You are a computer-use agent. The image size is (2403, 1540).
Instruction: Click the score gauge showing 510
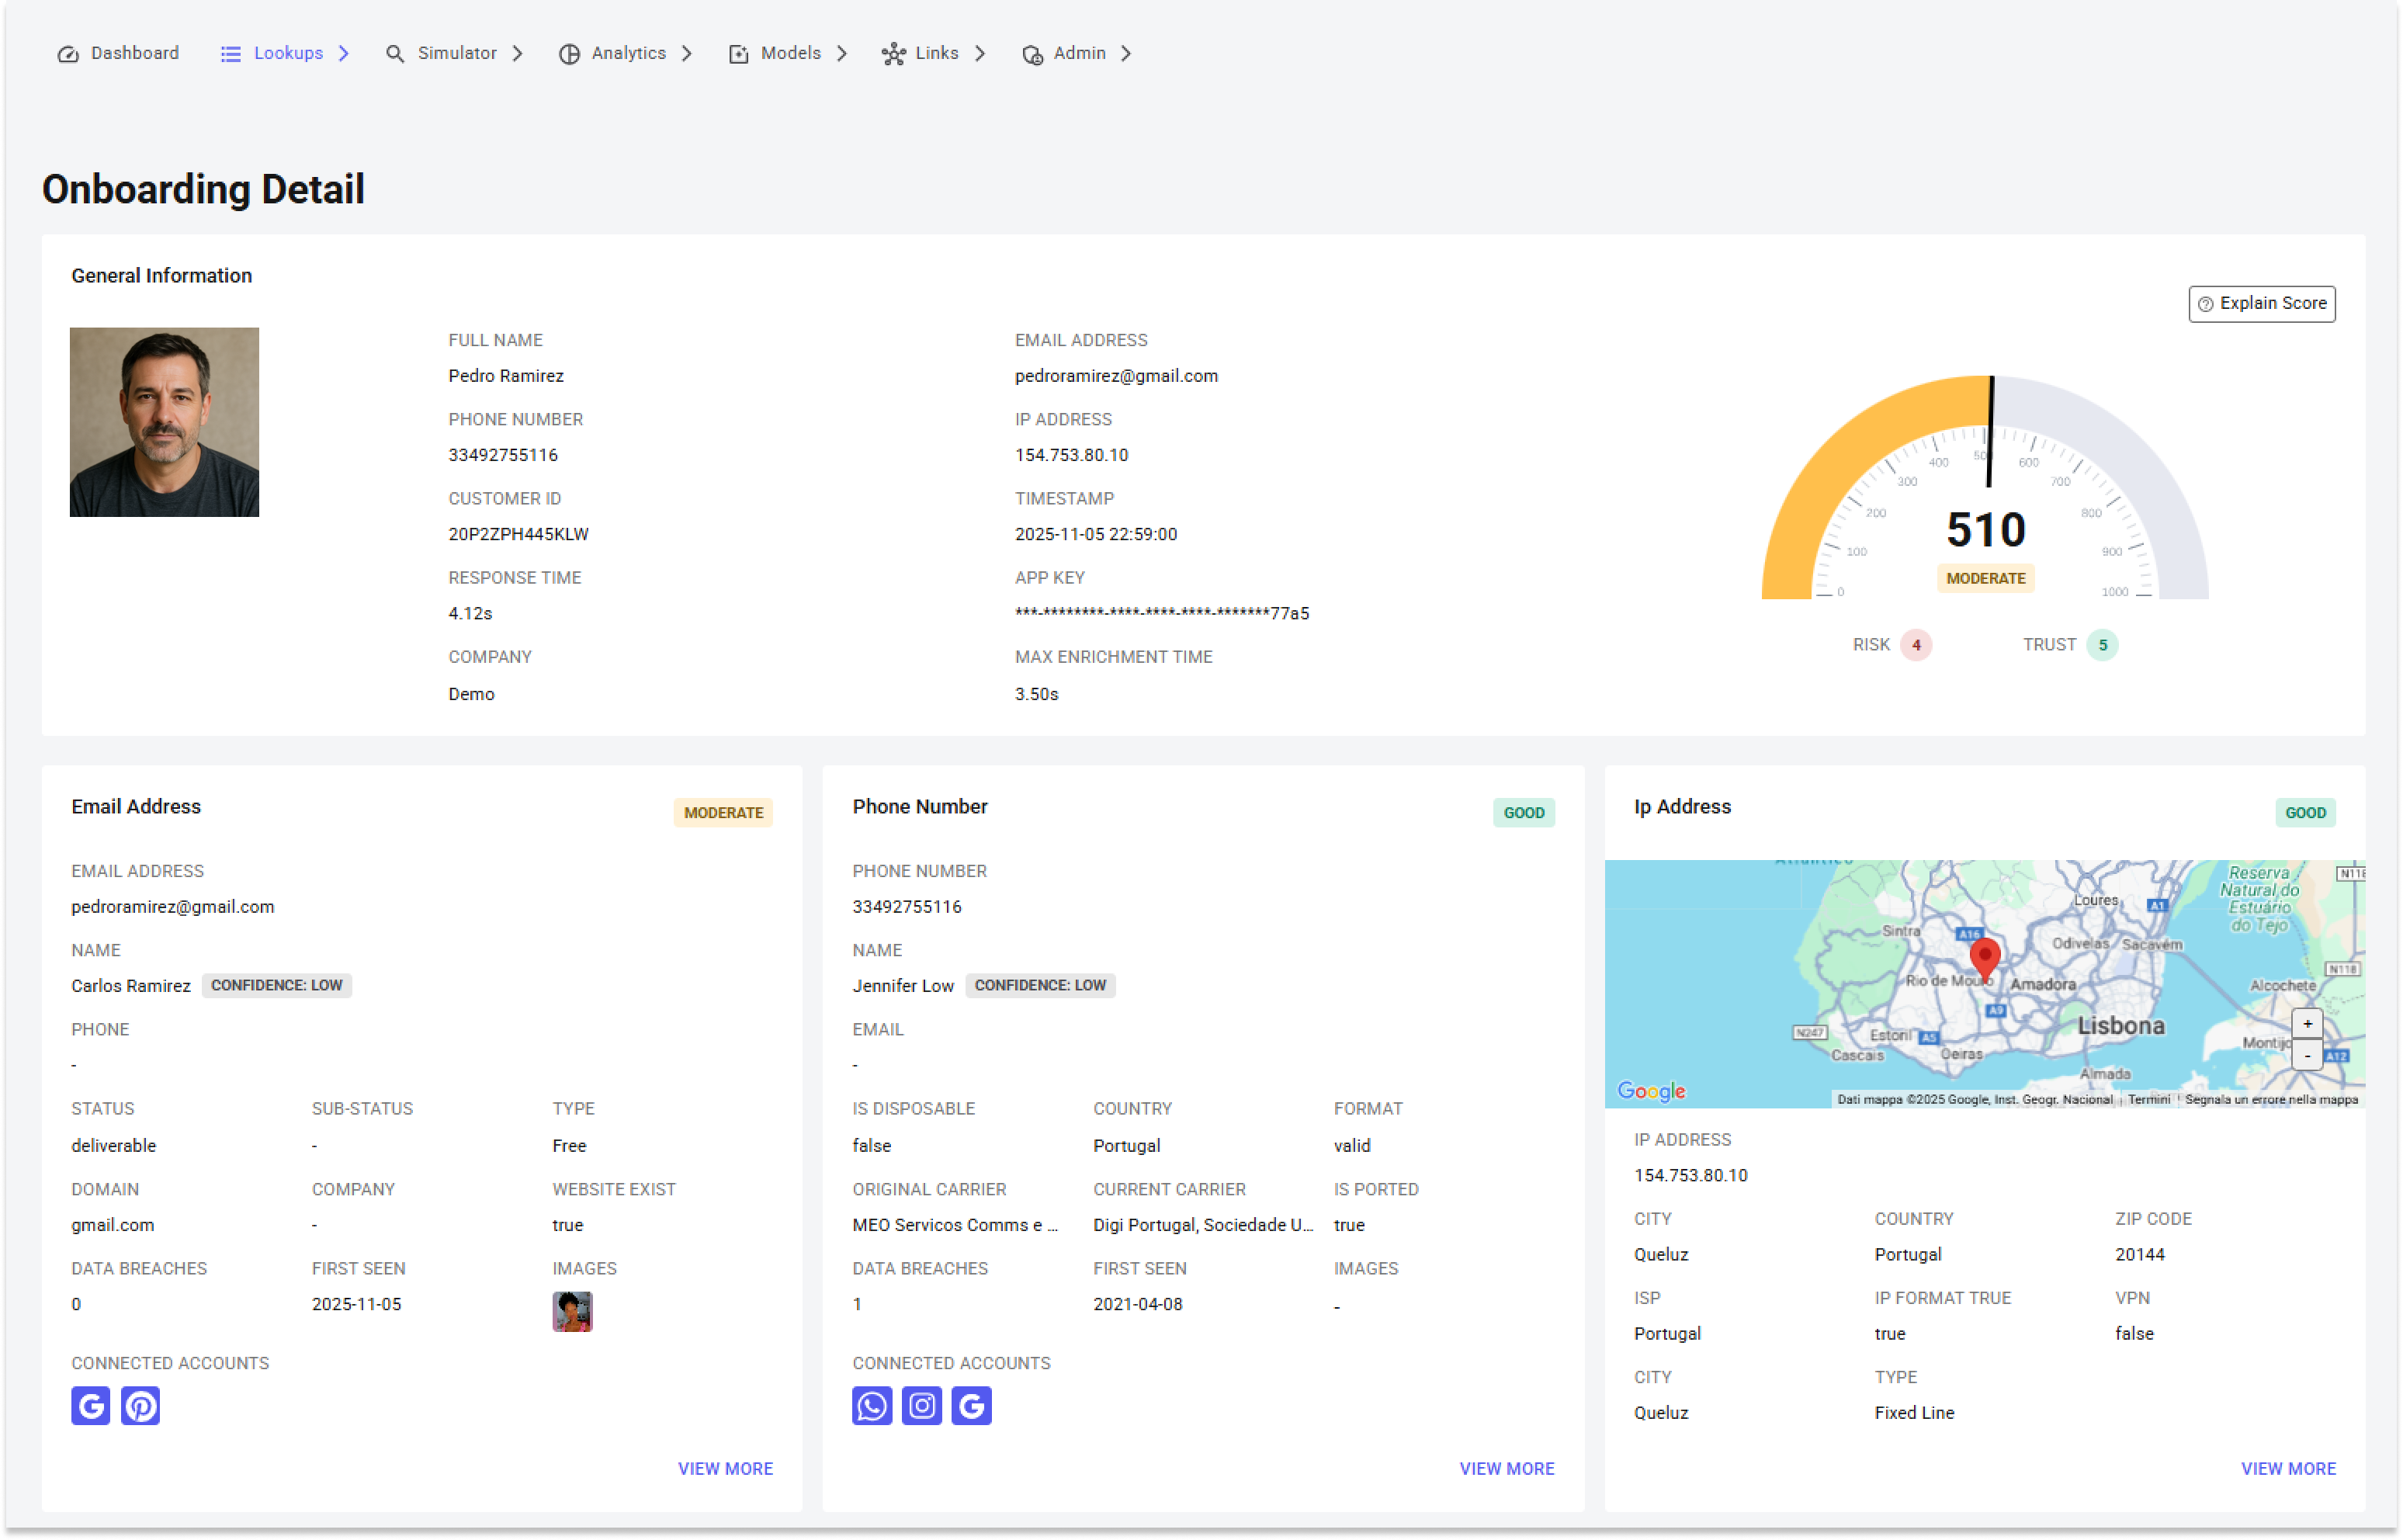point(1984,500)
